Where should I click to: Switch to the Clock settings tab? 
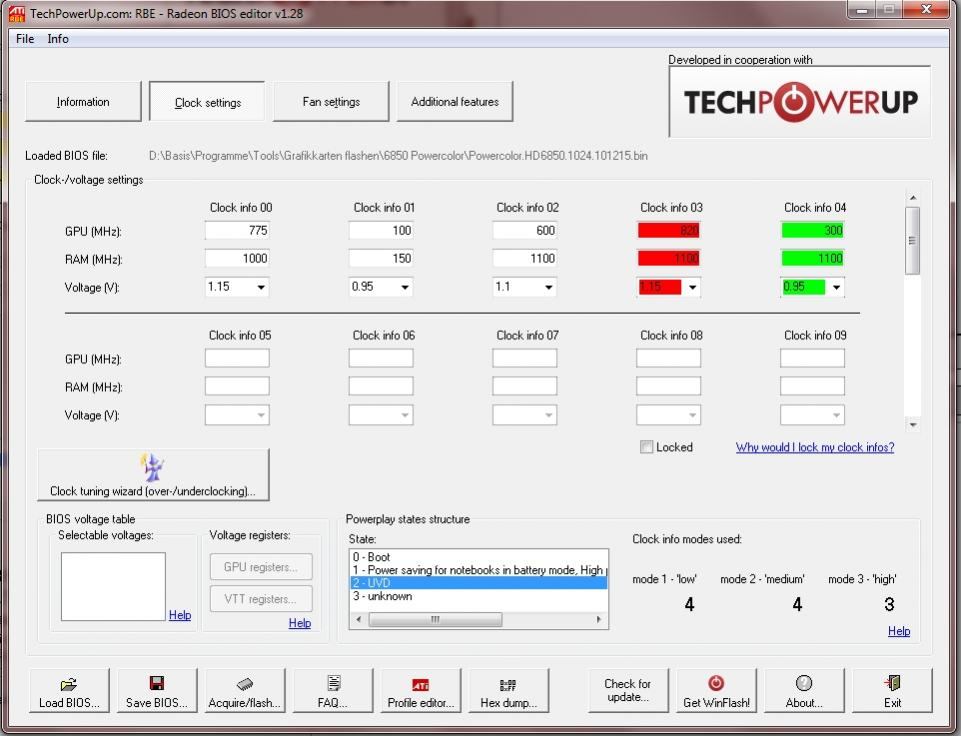[x=208, y=102]
